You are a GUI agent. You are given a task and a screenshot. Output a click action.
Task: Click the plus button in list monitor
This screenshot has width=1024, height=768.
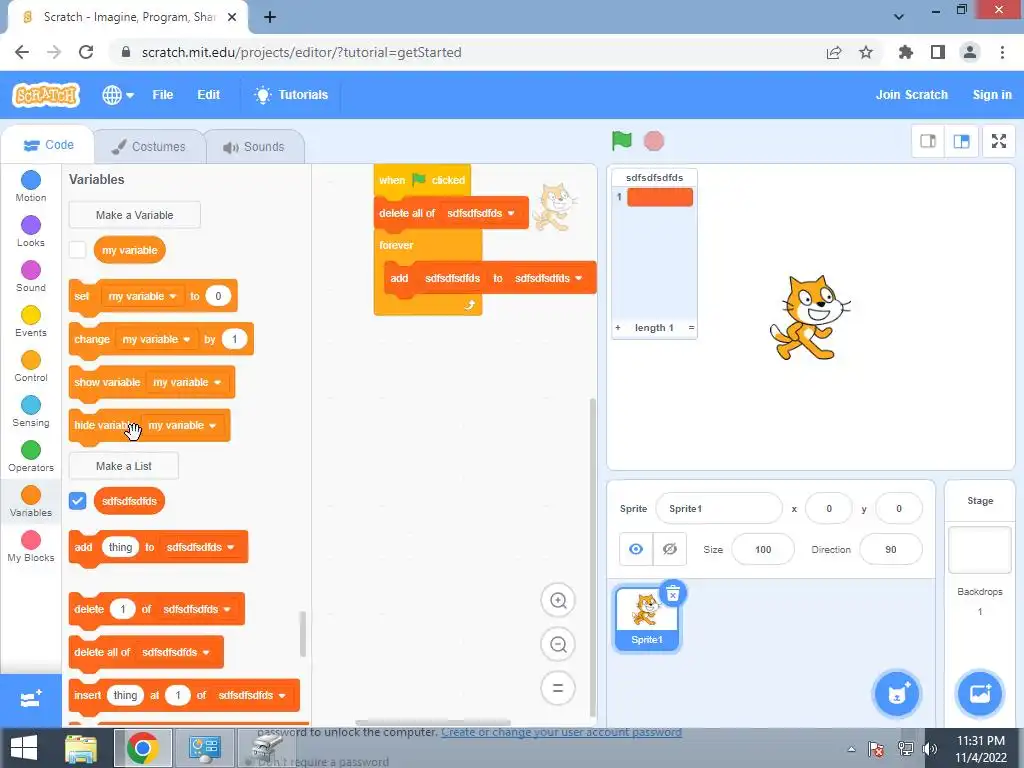[x=618, y=328]
